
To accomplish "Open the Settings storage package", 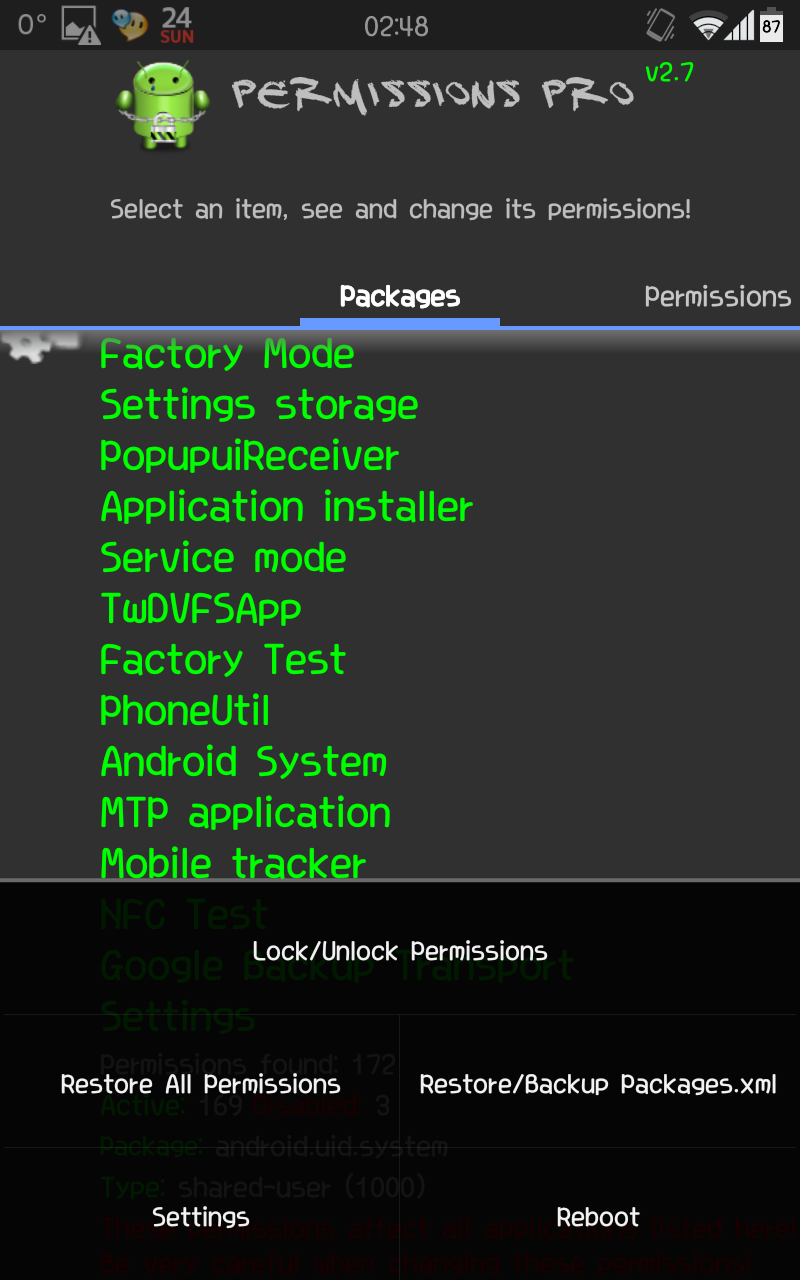I will tap(259, 406).
